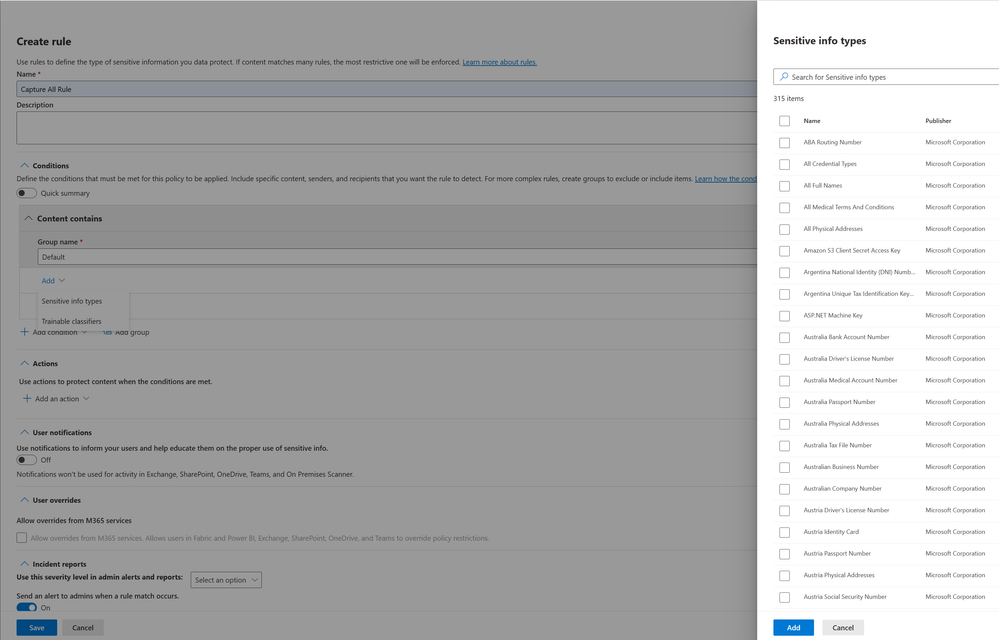Collapse the Content contains section
The height and width of the screenshot is (640, 999).
pos(28,218)
